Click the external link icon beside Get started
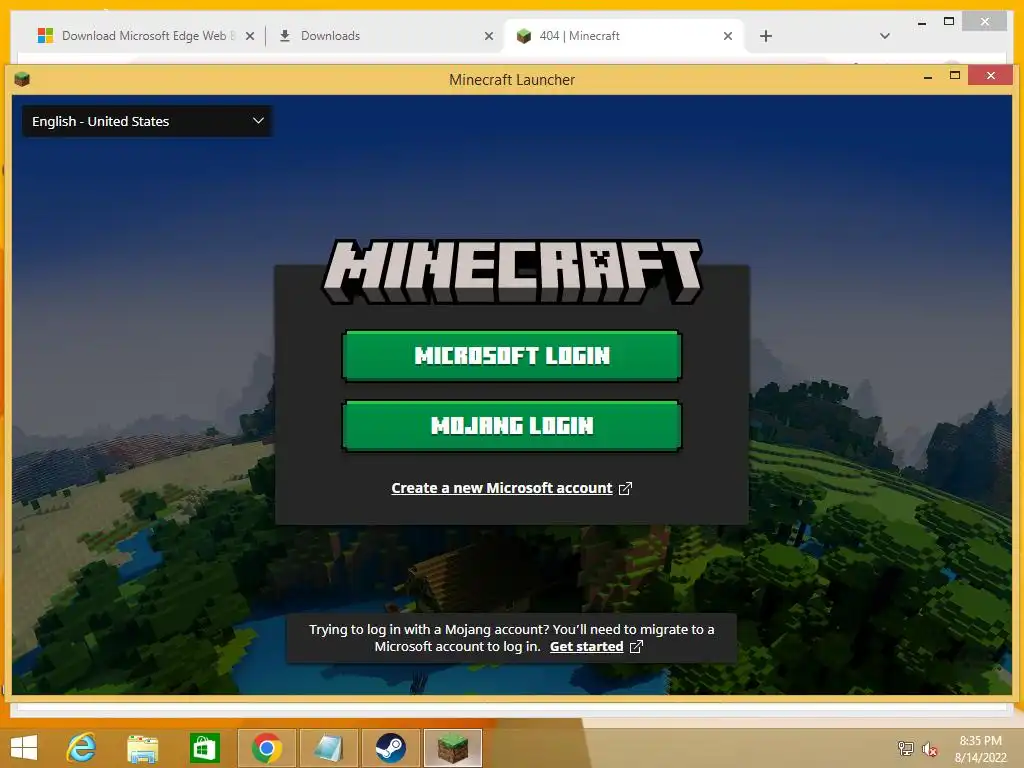Viewport: 1024px width, 768px height. pos(636,647)
